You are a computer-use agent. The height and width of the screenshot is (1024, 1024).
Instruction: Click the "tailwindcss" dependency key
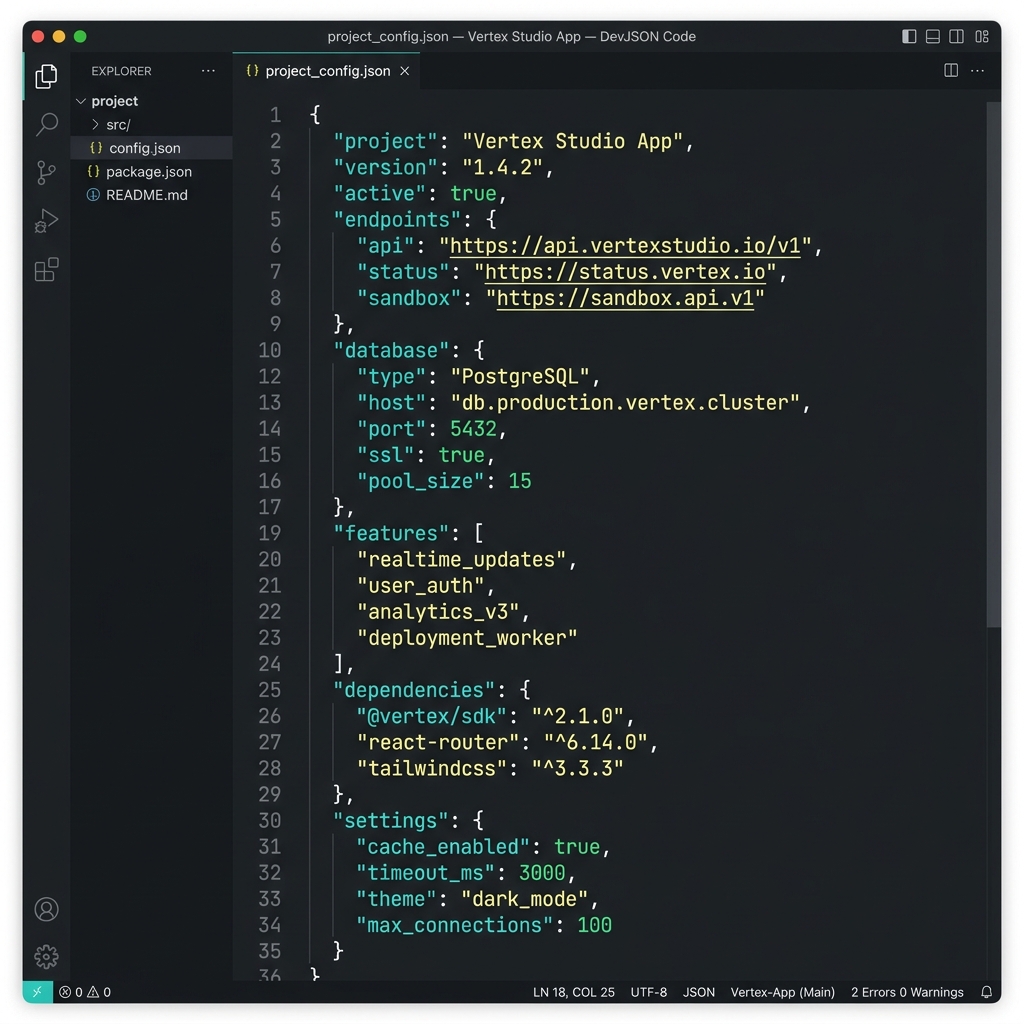point(432,768)
